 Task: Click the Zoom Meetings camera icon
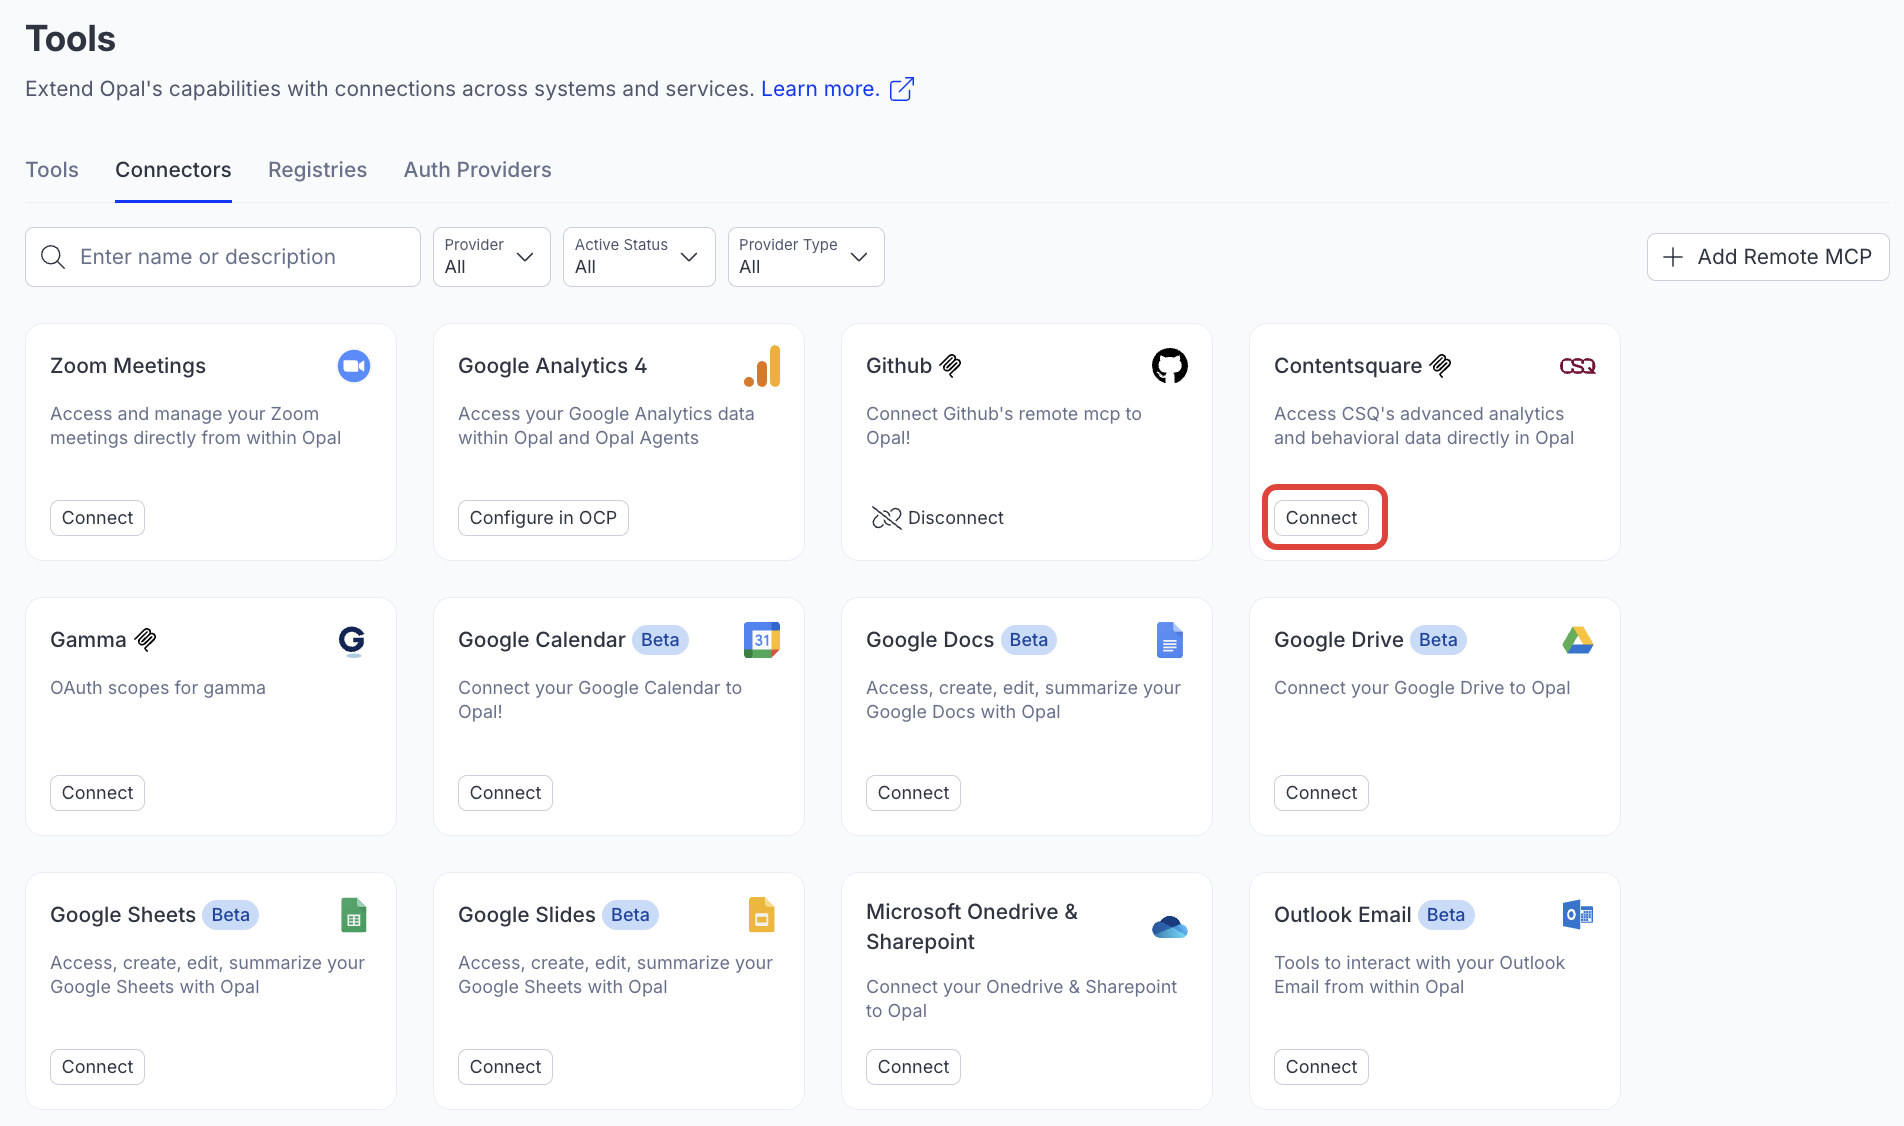354,366
